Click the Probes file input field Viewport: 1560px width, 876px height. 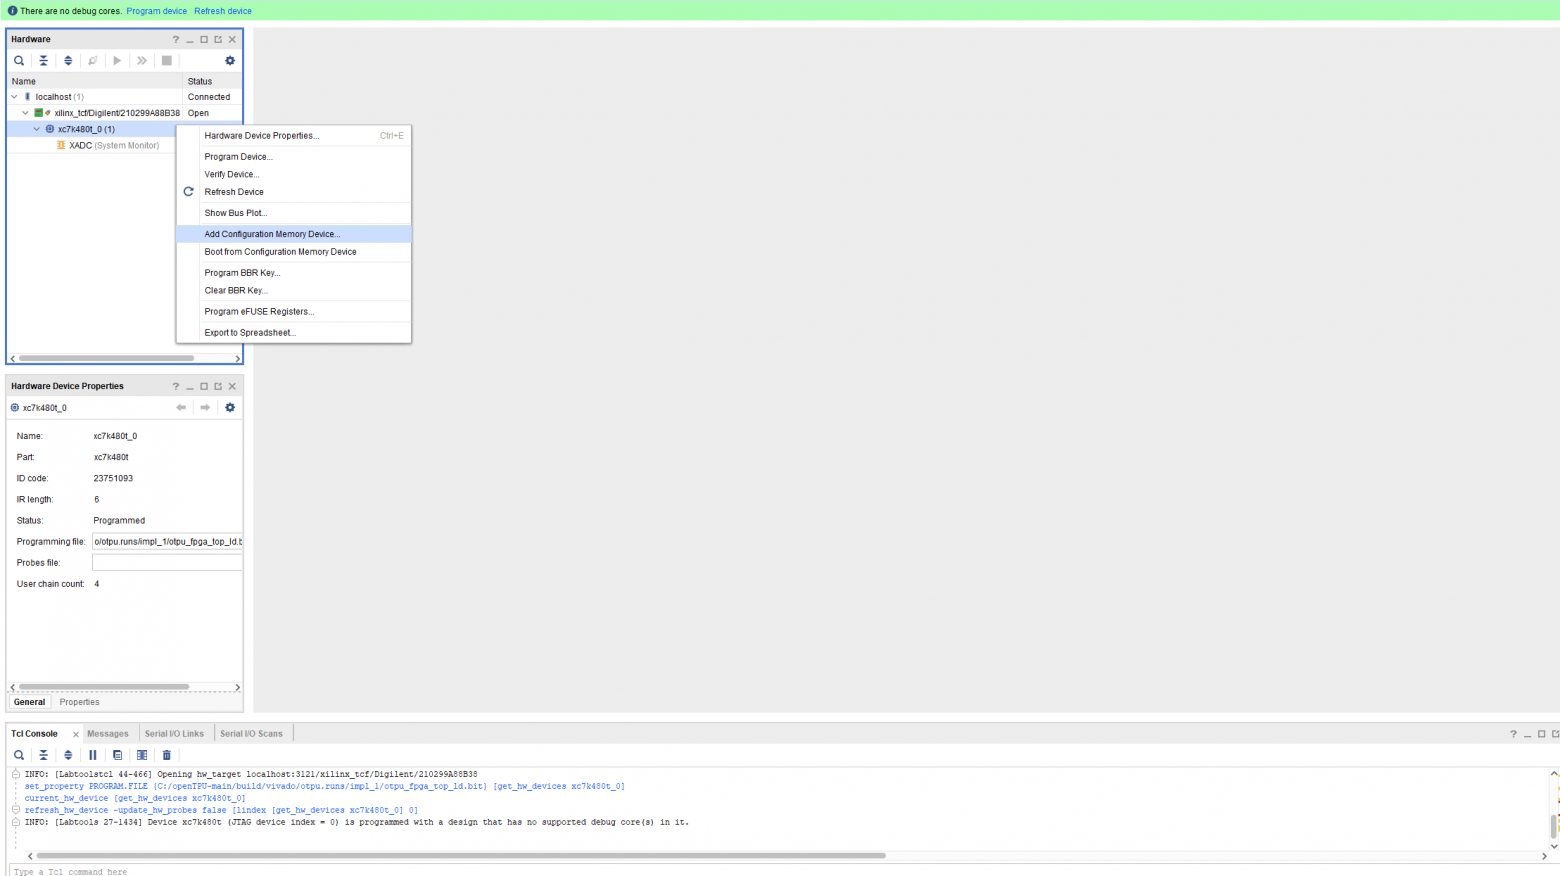[167, 563]
